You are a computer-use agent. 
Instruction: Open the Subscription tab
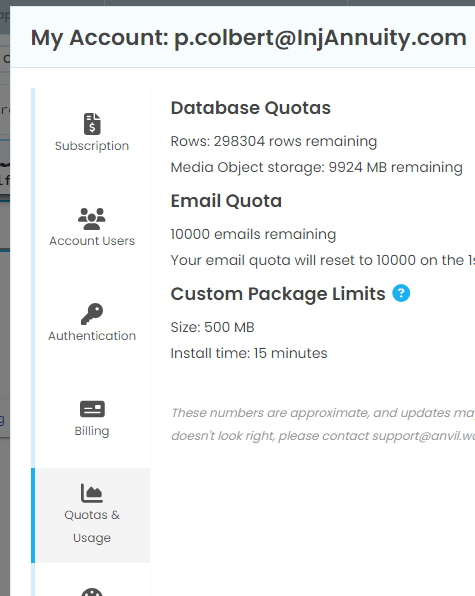point(92,135)
